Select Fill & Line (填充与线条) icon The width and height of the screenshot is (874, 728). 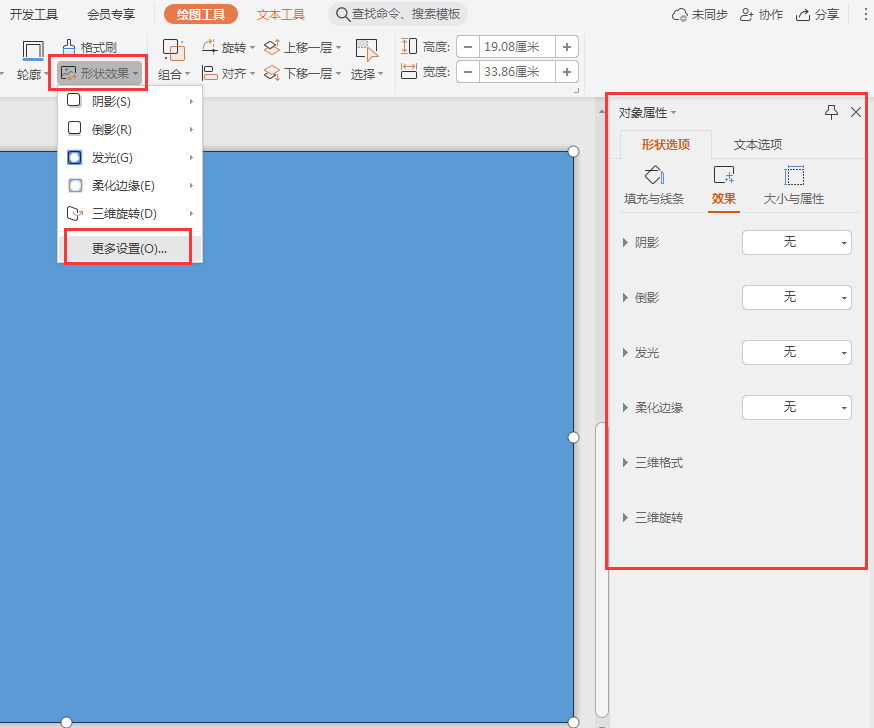[654, 175]
